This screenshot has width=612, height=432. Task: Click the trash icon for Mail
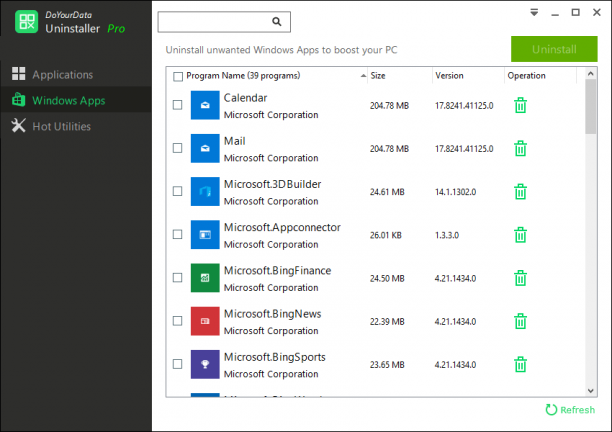point(520,149)
